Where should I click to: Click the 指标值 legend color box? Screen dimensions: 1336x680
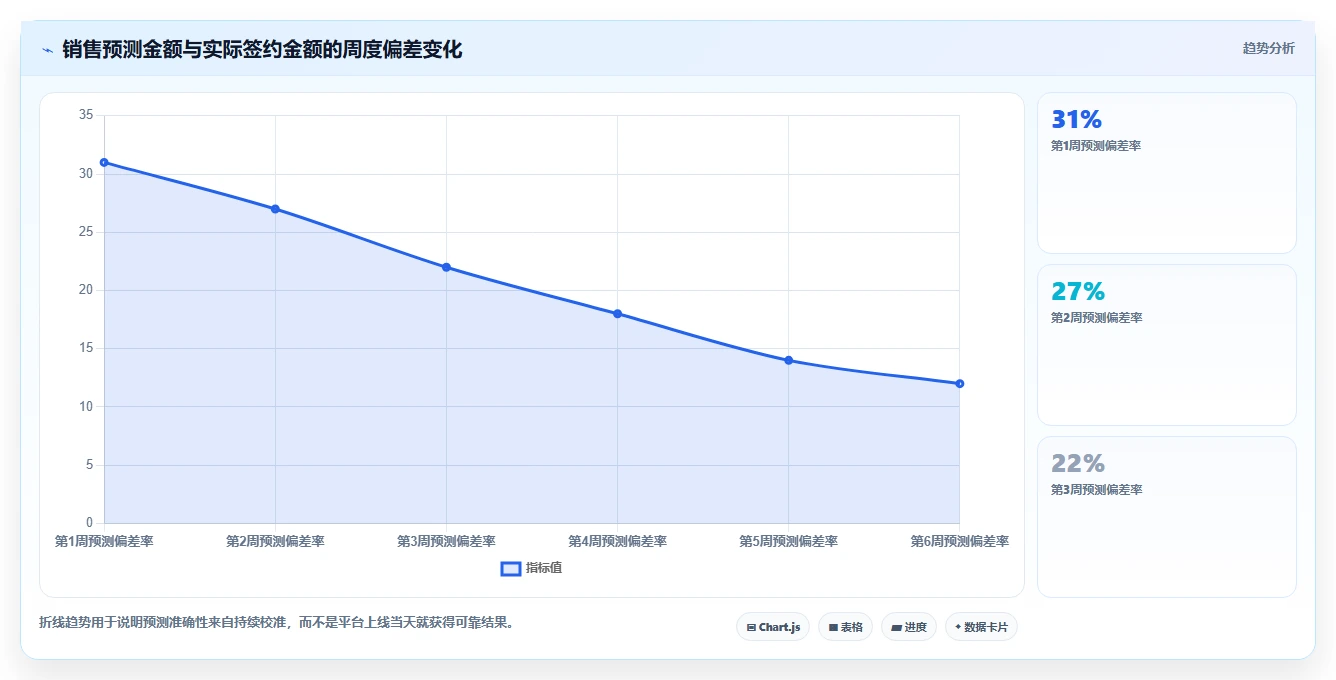point(510,568)
